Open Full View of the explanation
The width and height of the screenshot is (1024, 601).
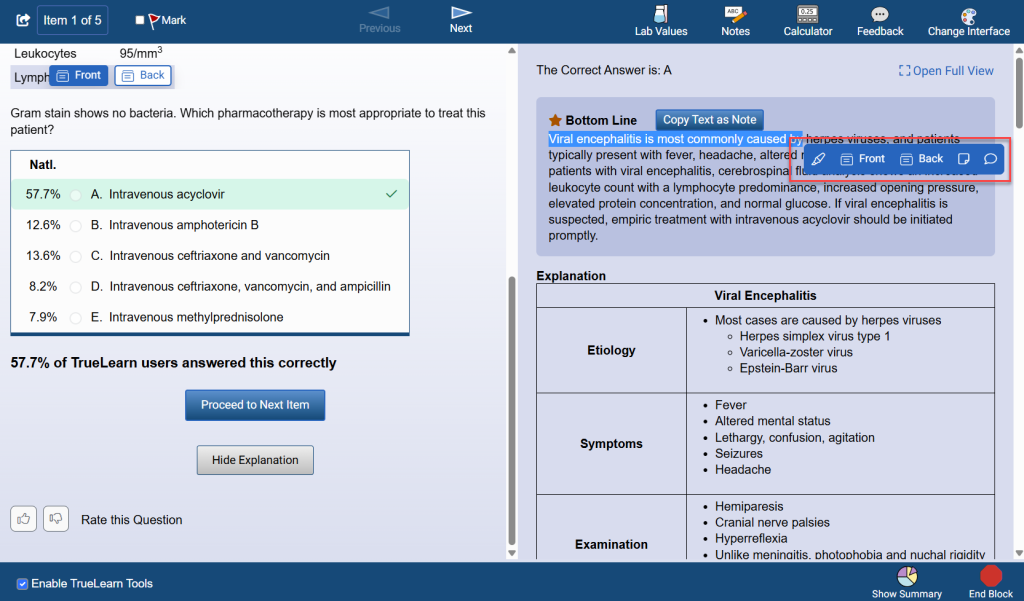tap(946, 71)
